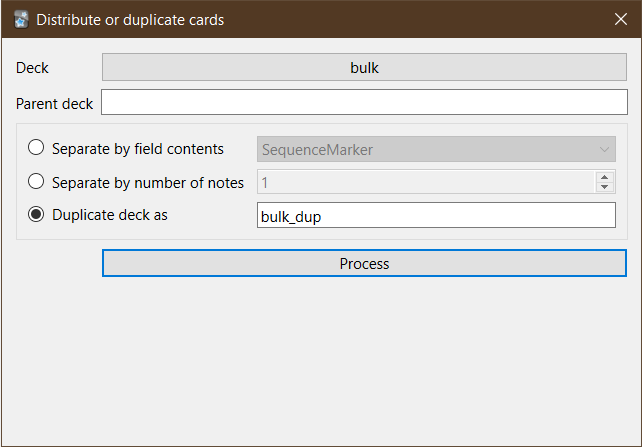
Task: Select the Duplicate deck as radio button
Action: pos(36,214)
